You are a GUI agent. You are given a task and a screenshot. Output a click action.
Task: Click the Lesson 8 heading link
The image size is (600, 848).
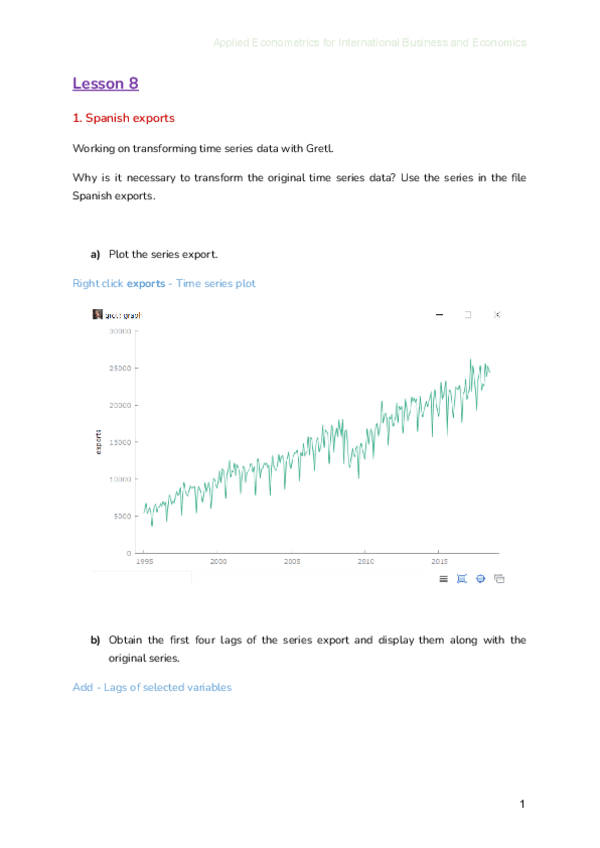pos(105,83)
